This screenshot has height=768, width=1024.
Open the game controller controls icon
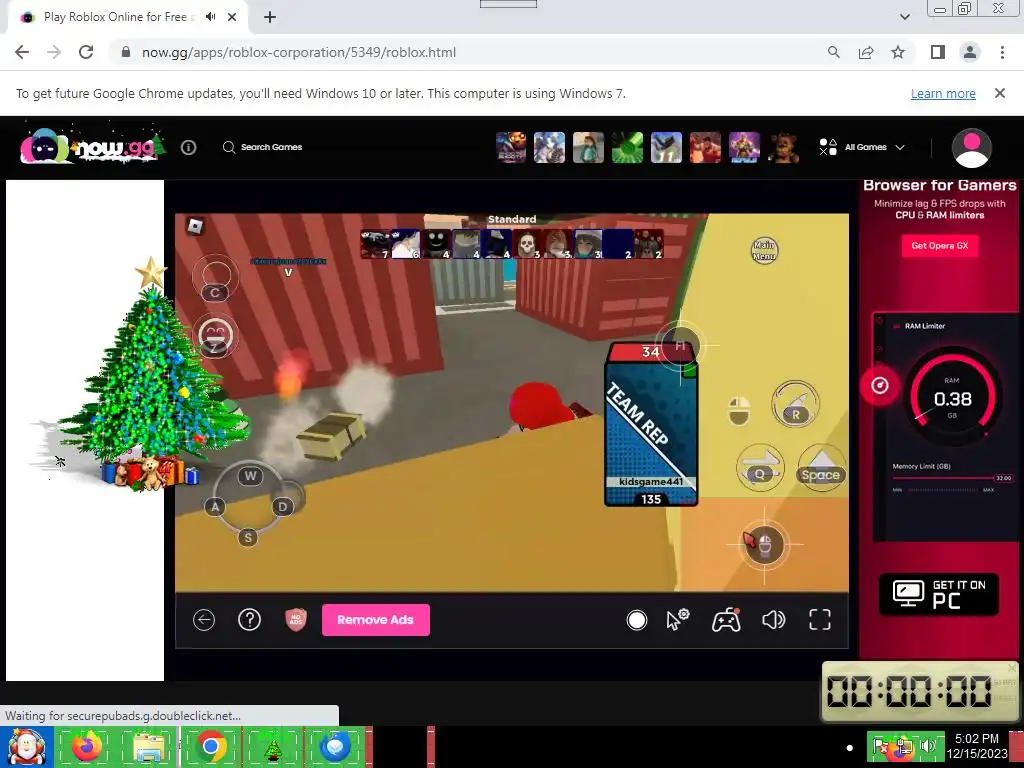pos(726,620)
